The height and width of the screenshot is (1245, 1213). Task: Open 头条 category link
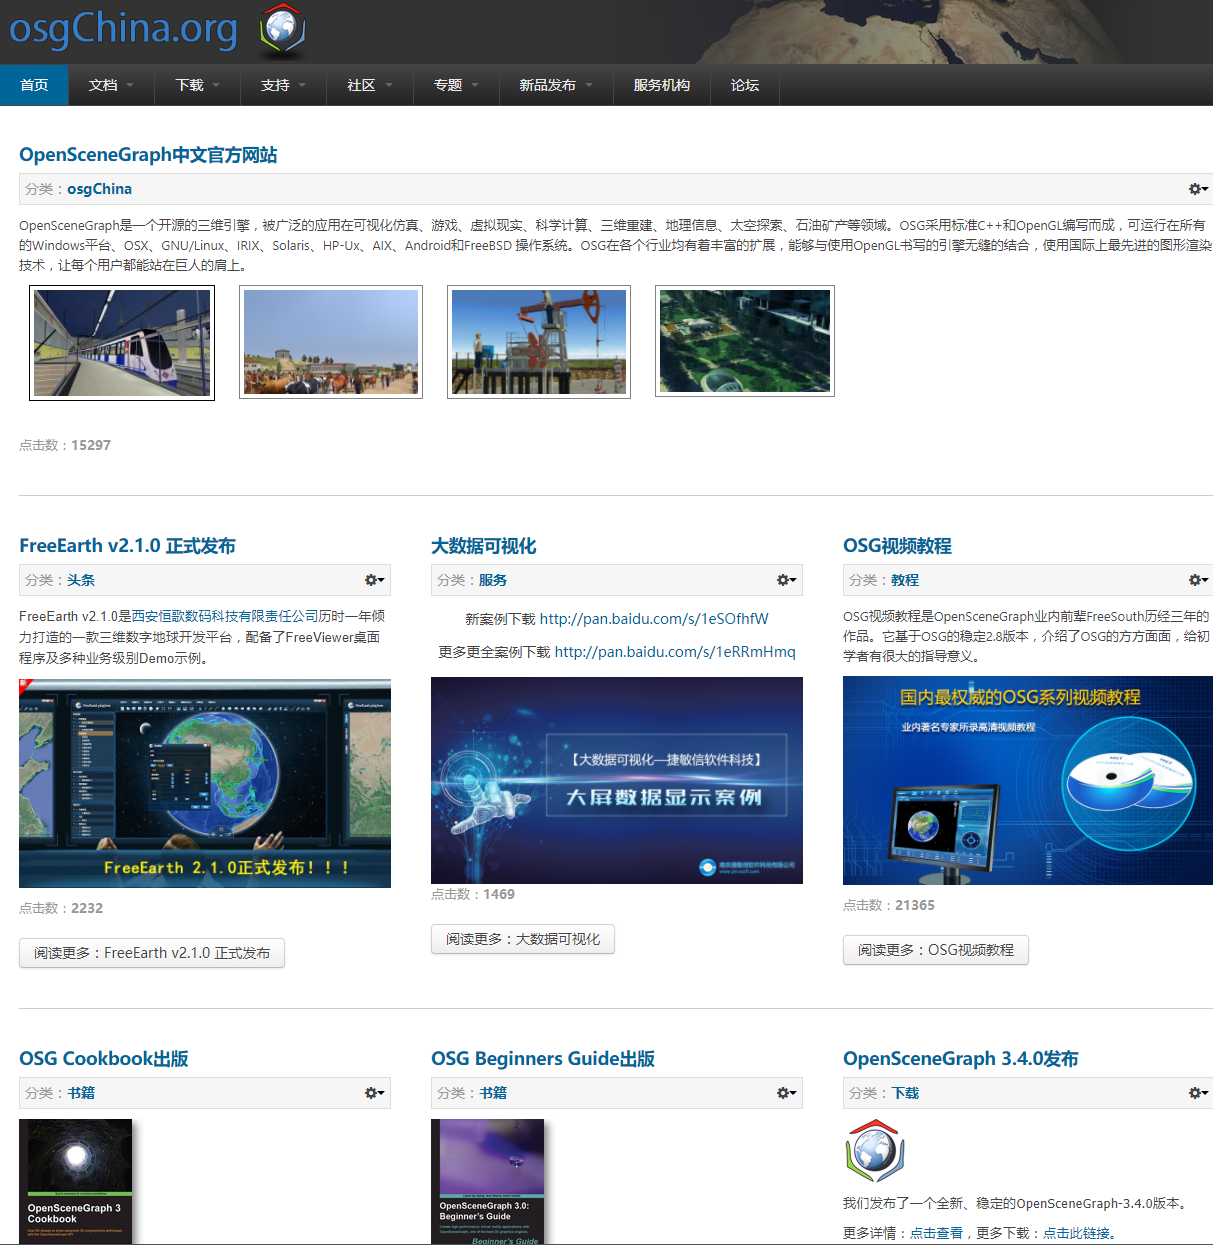[81, 580]
